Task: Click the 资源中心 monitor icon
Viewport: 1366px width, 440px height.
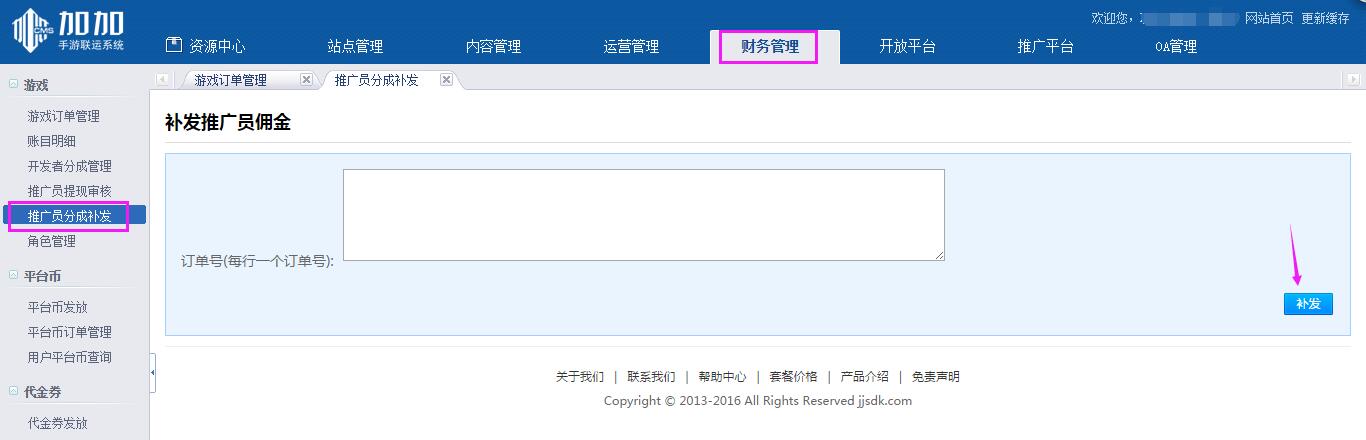Action: point(174,45)
